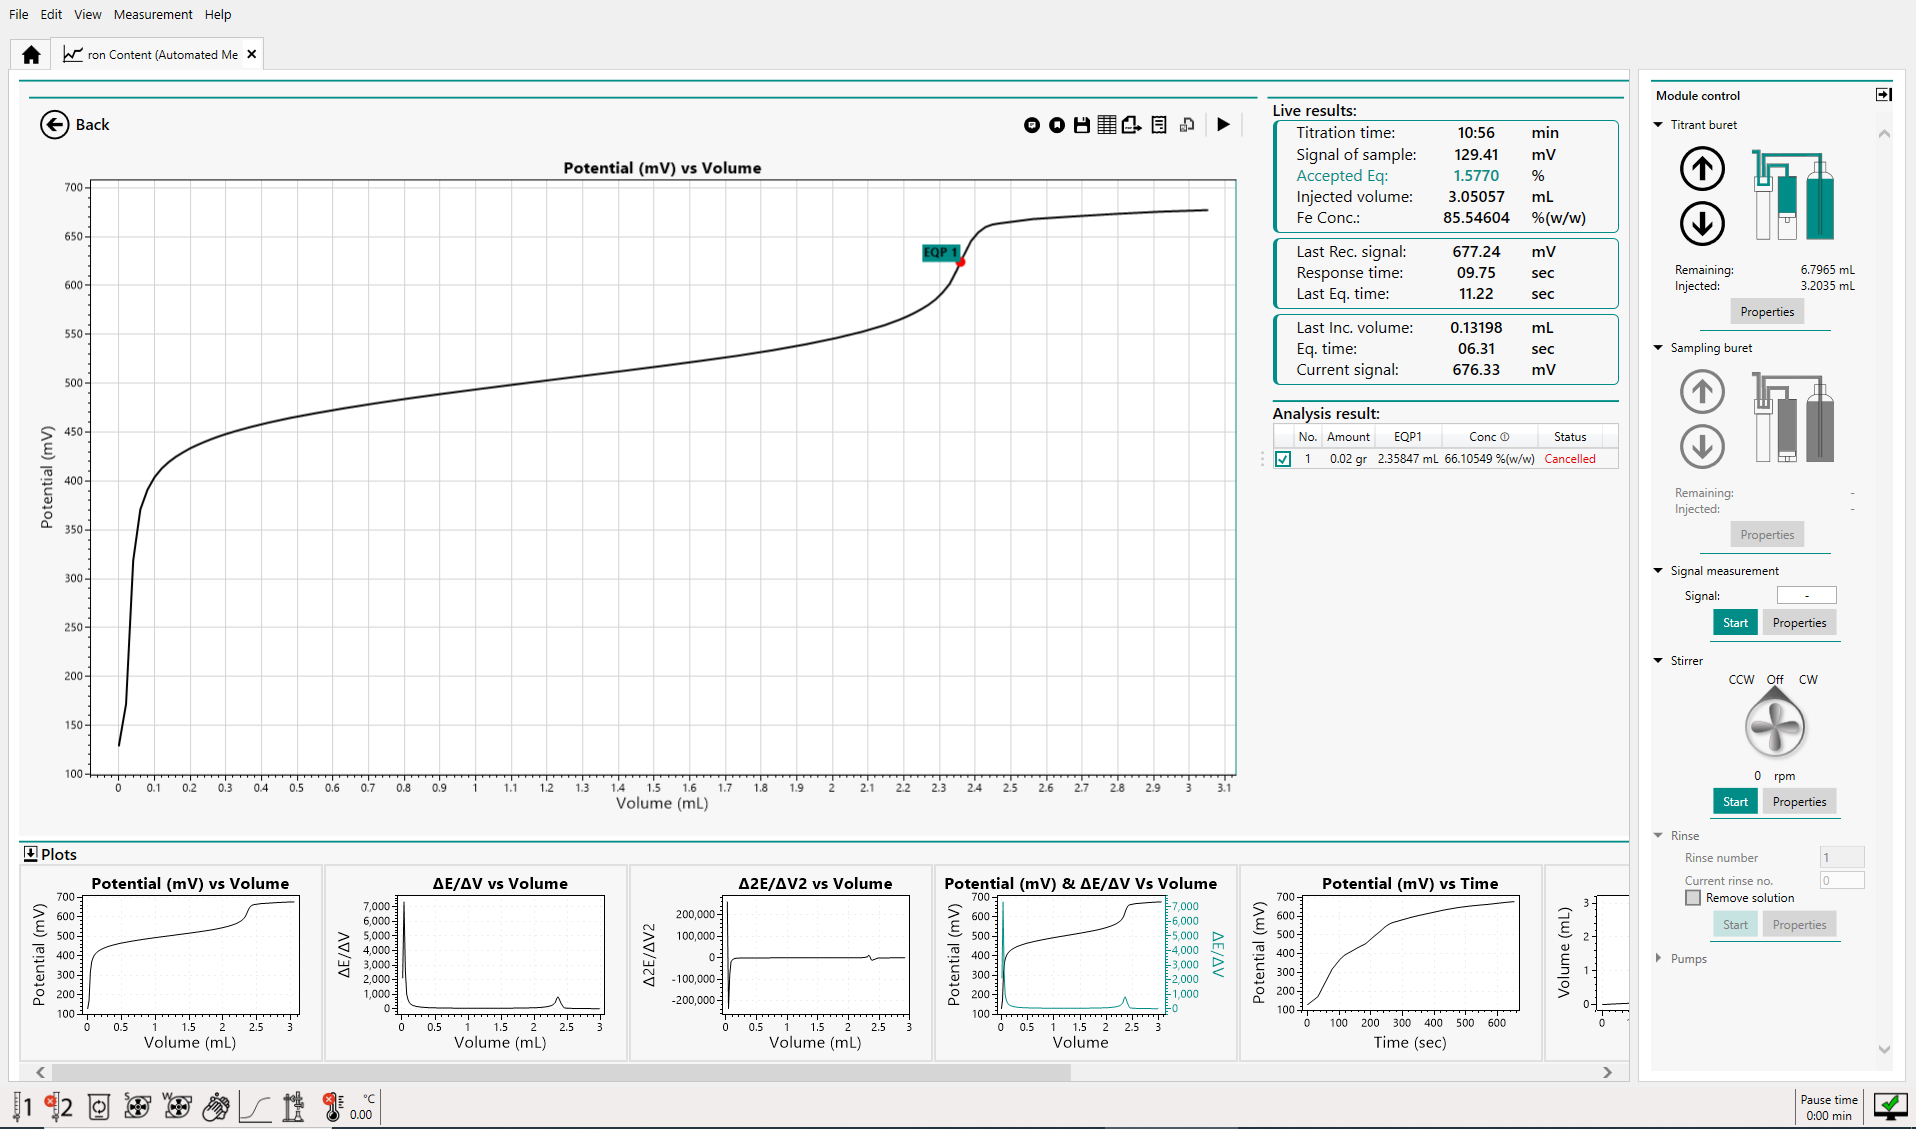Open the Measurement menu
Viewport: 1916px width, 1129px height.
[x=153, y=14]
